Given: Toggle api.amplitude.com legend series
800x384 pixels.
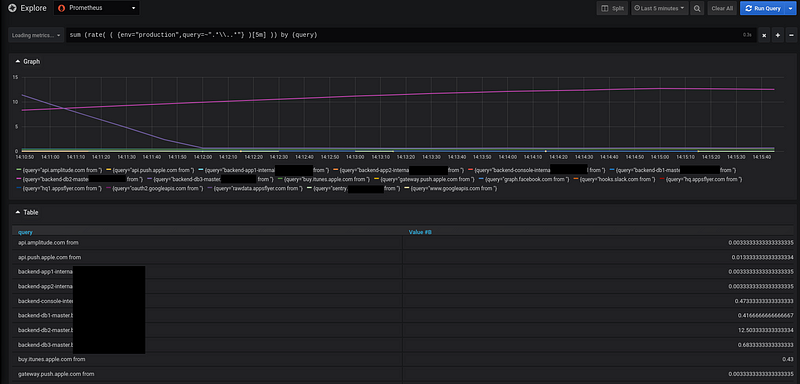Looking at the screenshot, I should click(59, 169).
